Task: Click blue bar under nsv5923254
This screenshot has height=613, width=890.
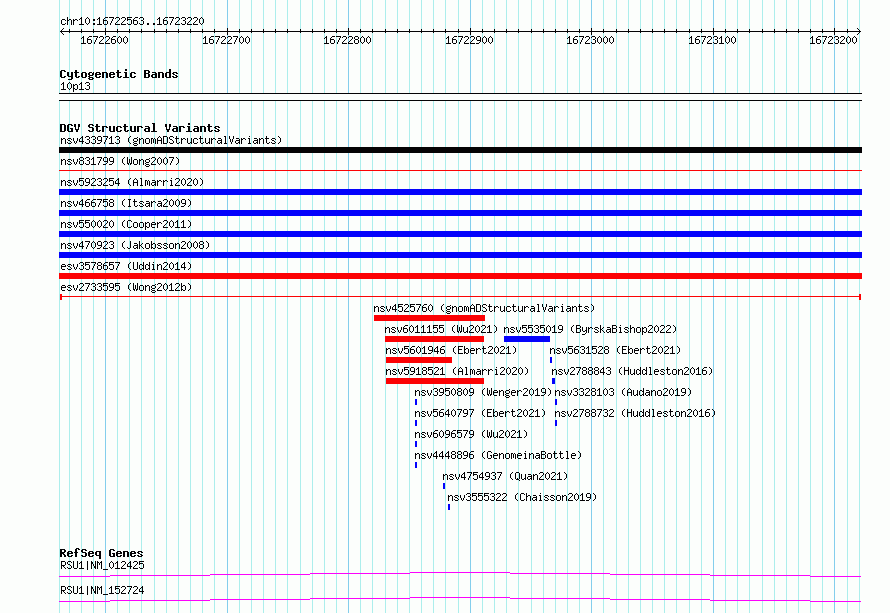Action: pyautogui.click(x=460, y=192)
